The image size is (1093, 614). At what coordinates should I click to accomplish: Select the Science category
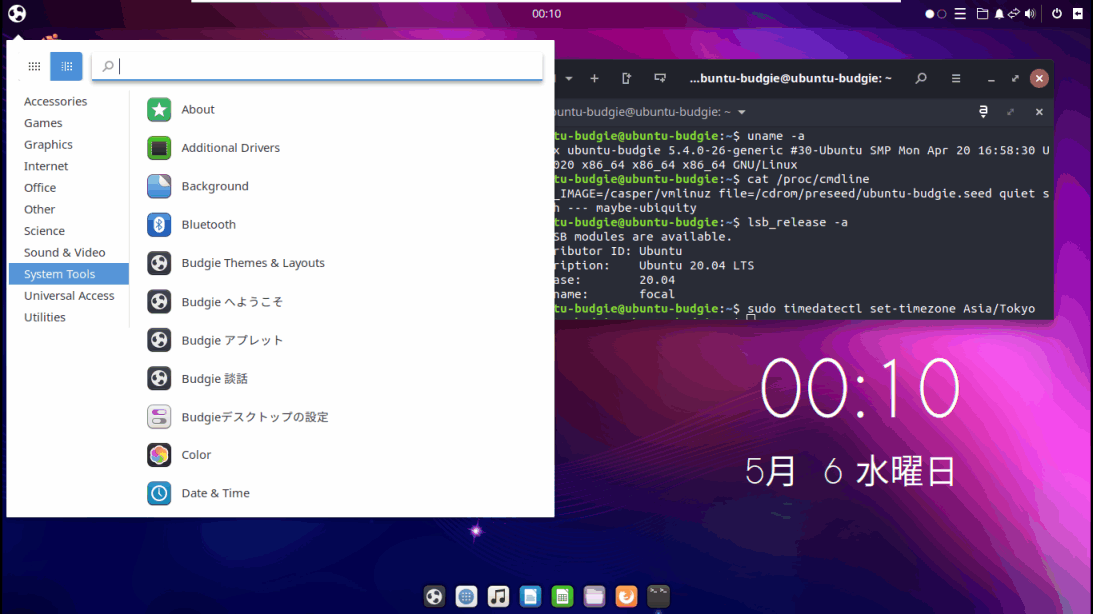click(68, 231)
